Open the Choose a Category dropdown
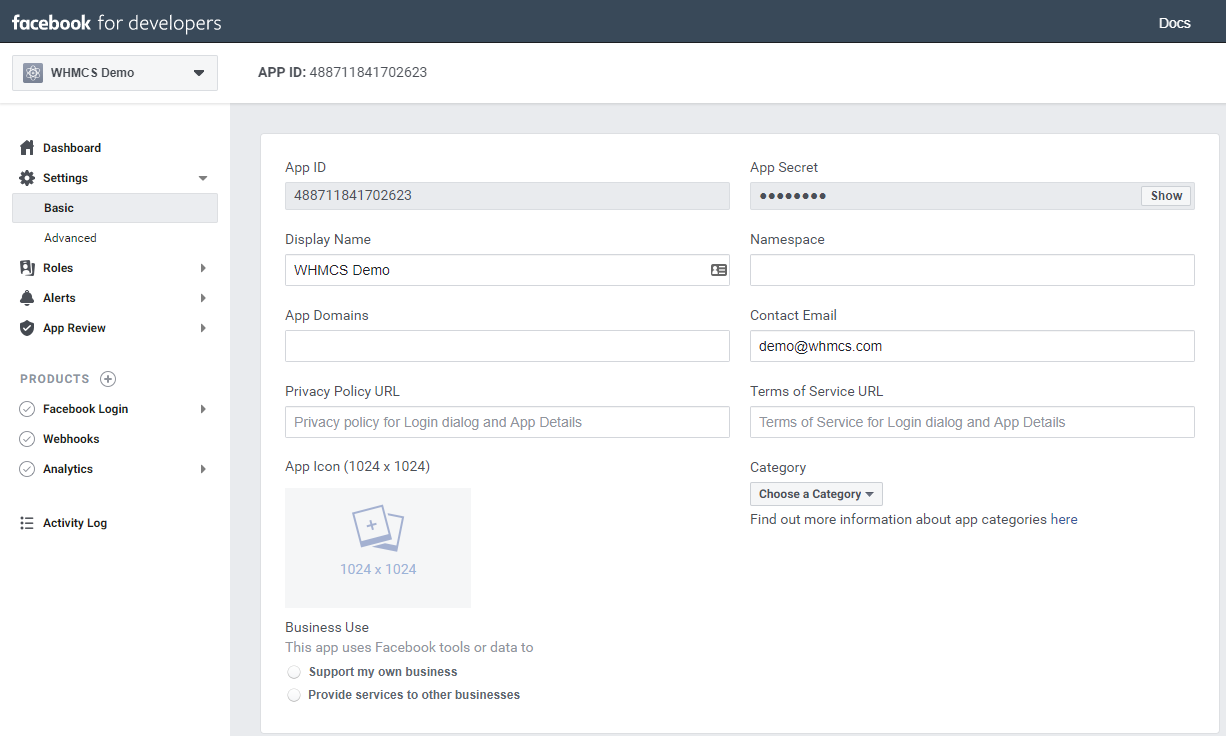 click(x=816, y=494)
